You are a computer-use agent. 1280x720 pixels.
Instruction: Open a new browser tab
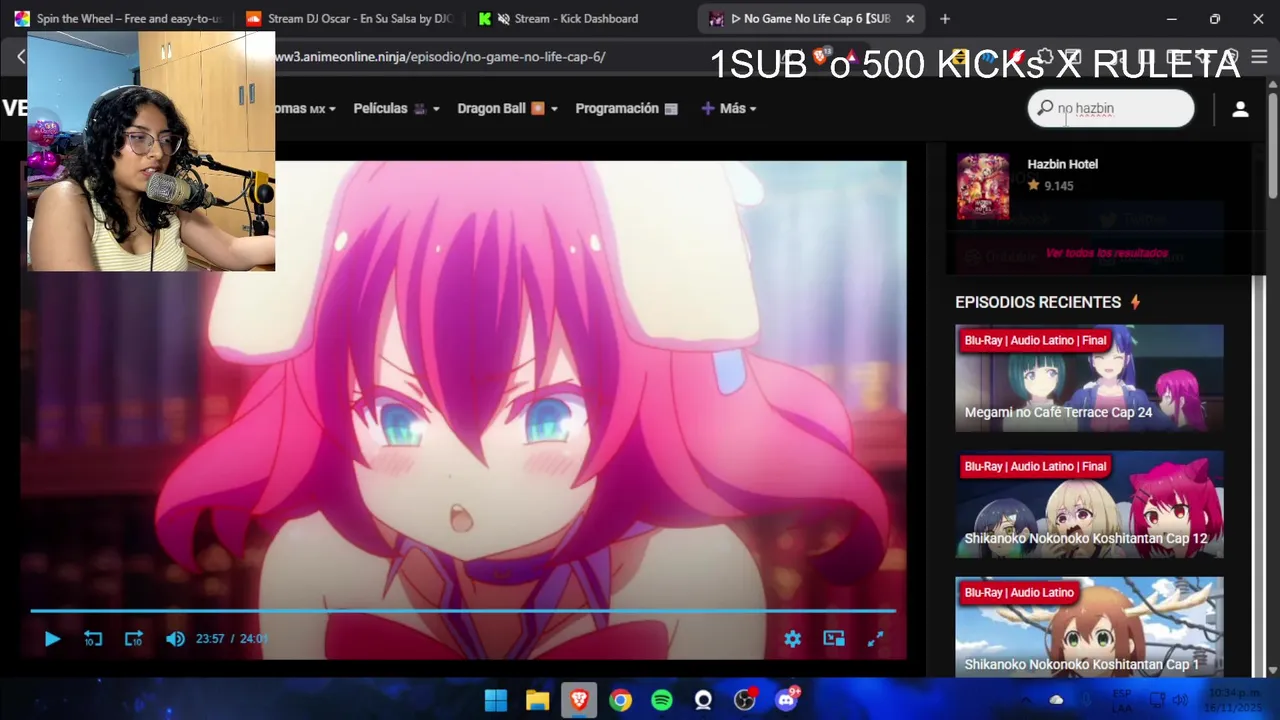[x=945, y=18]
